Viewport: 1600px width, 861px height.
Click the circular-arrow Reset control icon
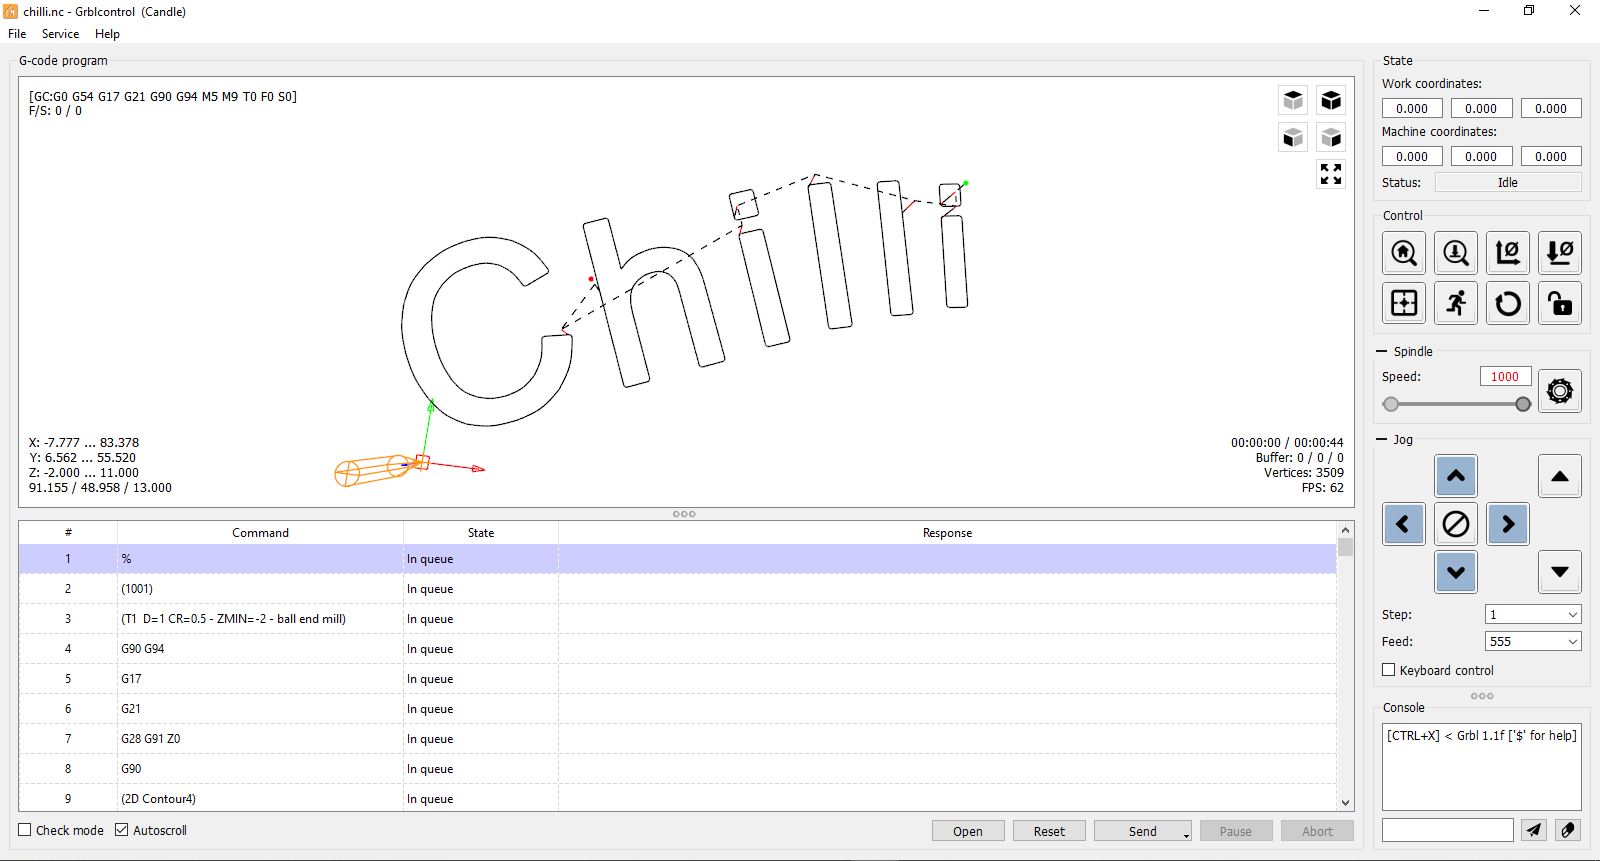click(x=1508, y=302)
